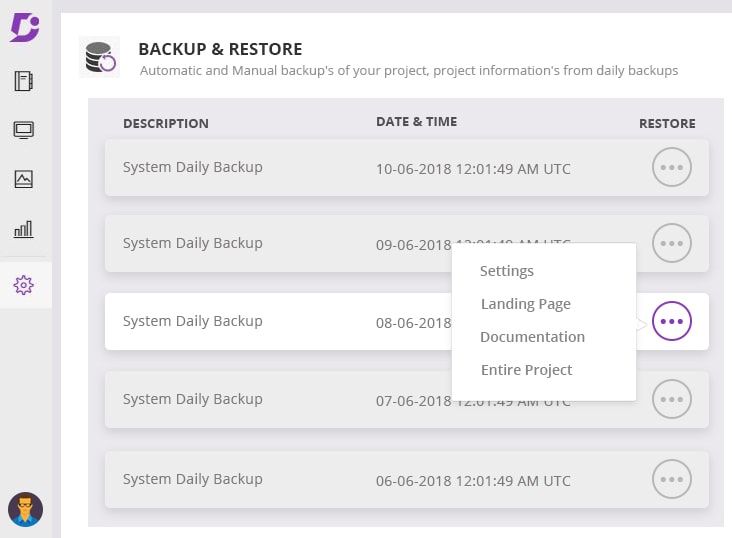
Task: Choose Settings from the restore menu
Action: click(x=507, y=271)
